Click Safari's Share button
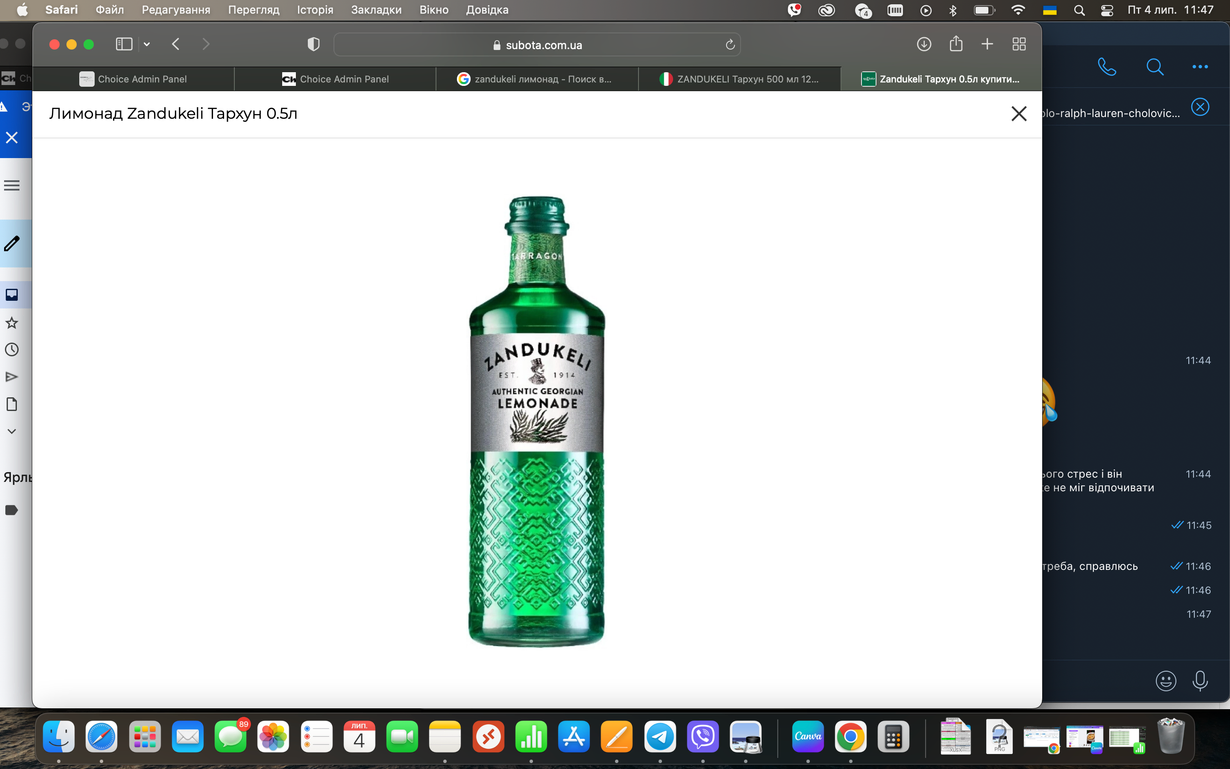1230x769 pixels. point(956,44)
